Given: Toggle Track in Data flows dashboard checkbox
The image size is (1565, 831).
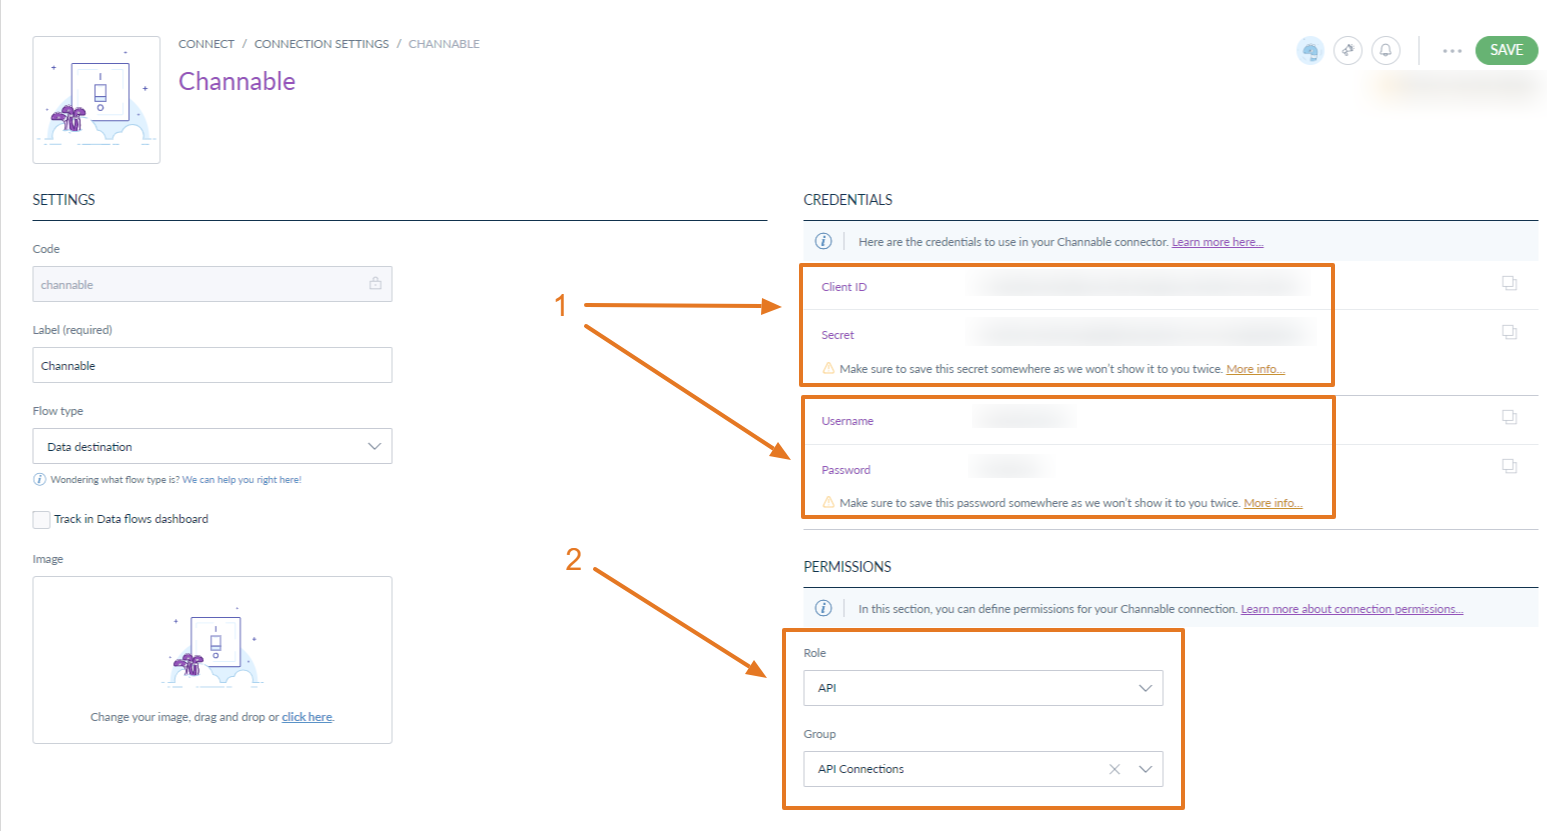Looking at the screenshot, I should point(41,519).
